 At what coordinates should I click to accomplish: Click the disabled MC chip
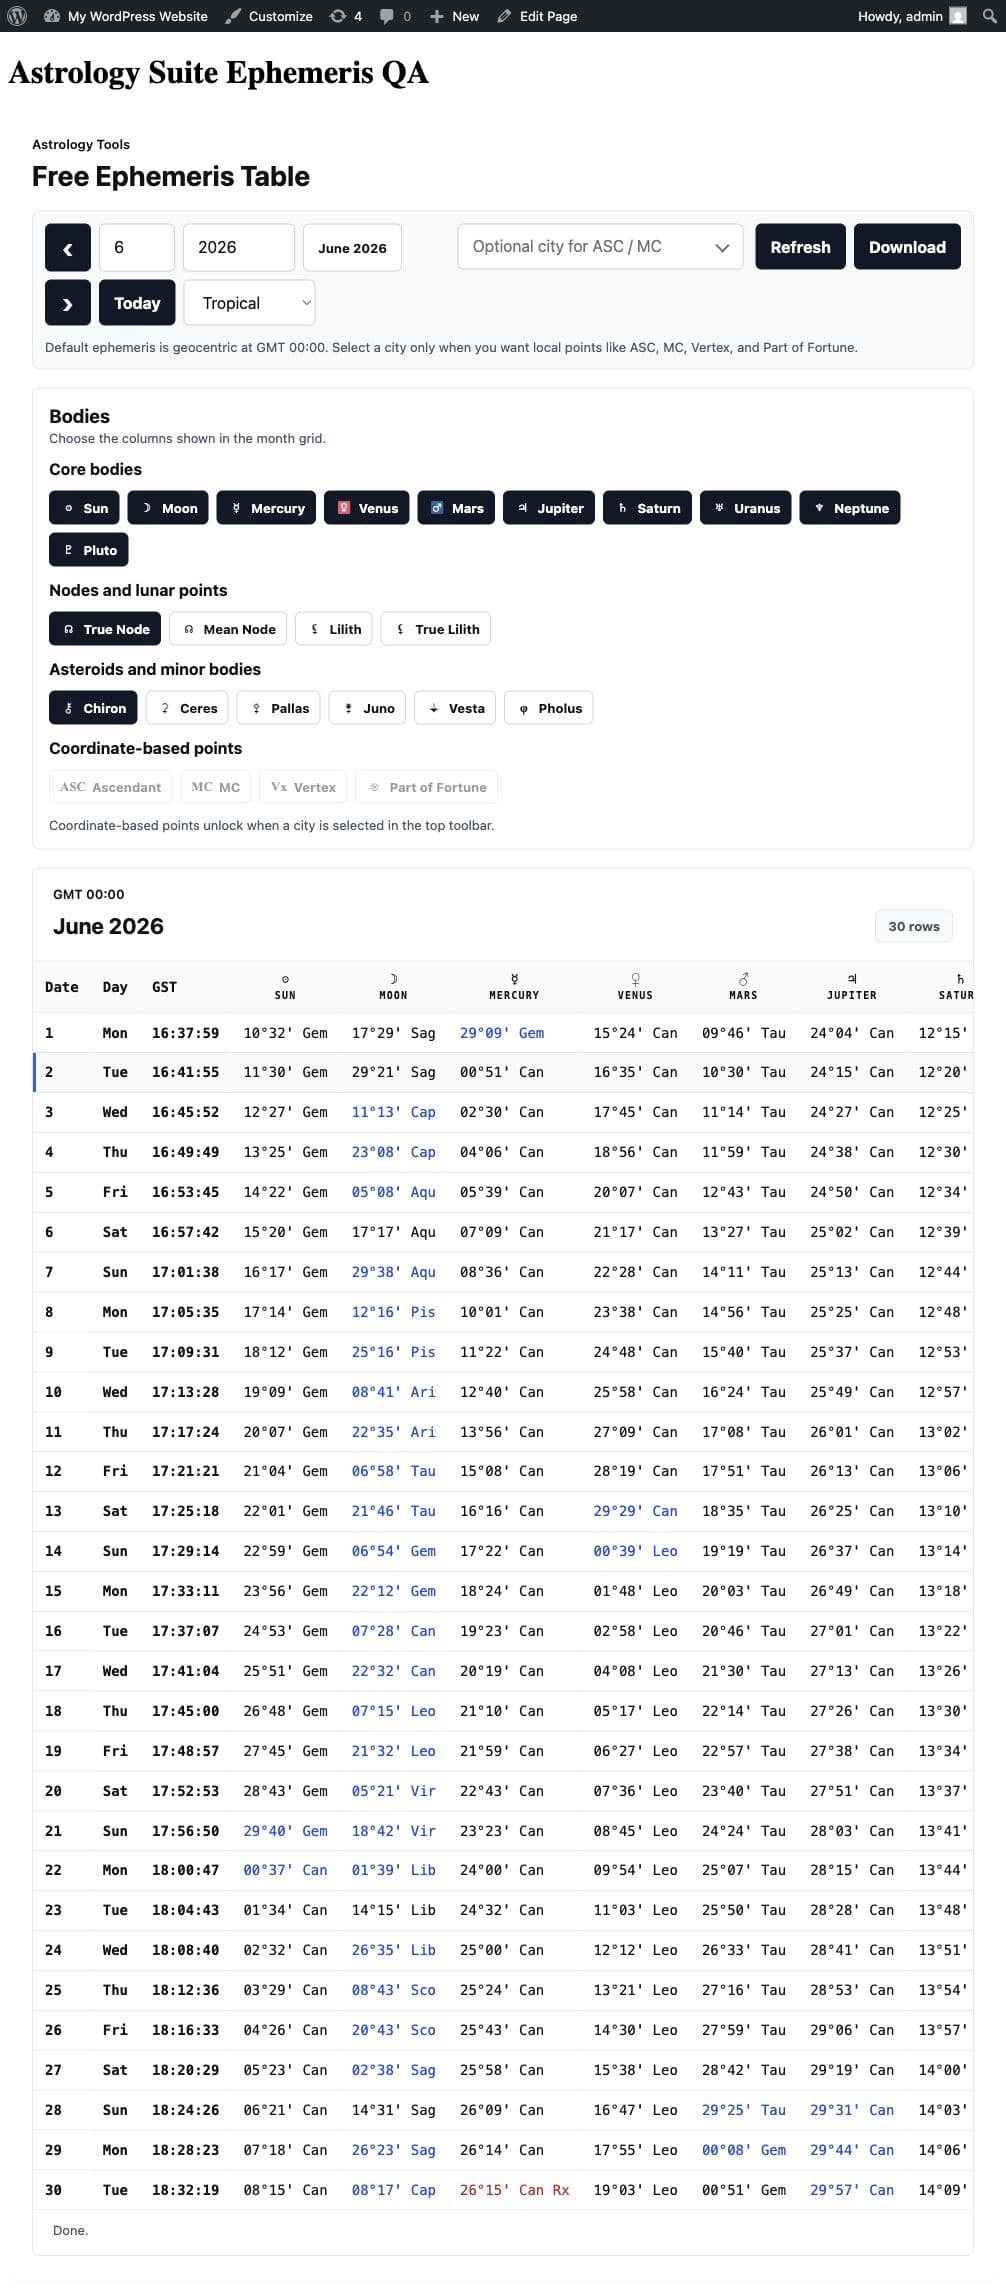coord(216,787)
